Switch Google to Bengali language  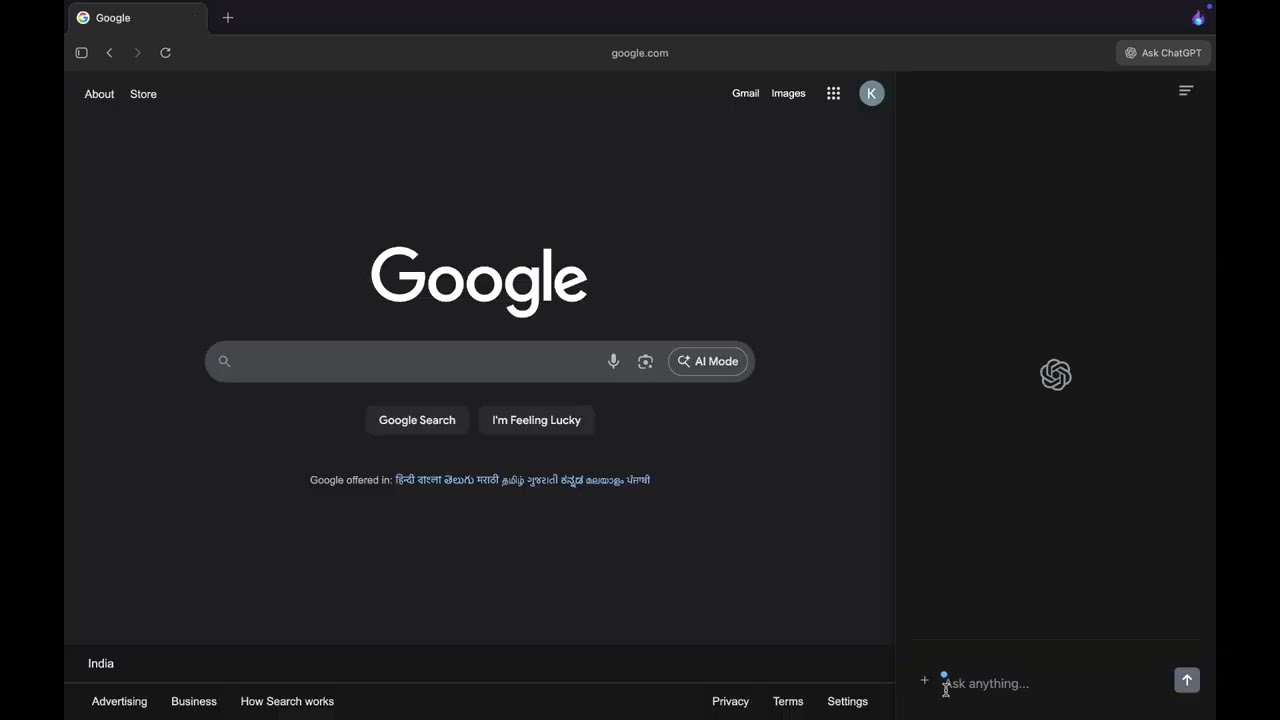point(430,480)
